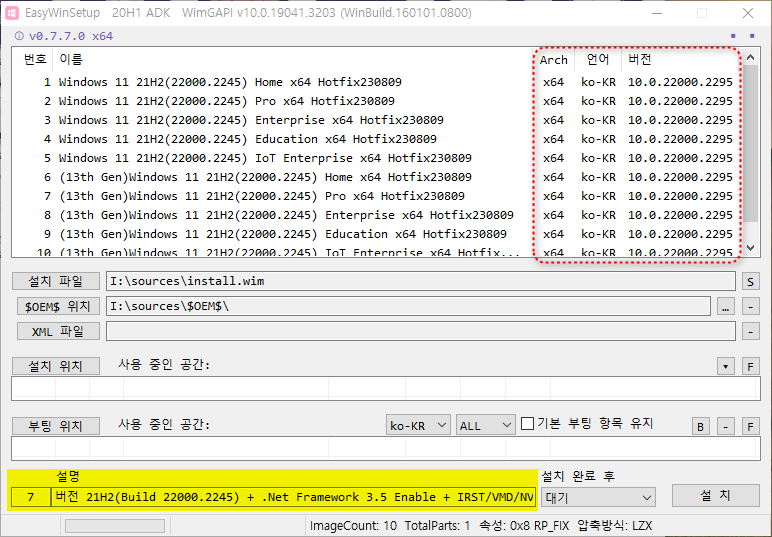Click the B button on the 부팅 위치 row
The width and height of the screenshot is (772, 537).
[x=701, y=426]
